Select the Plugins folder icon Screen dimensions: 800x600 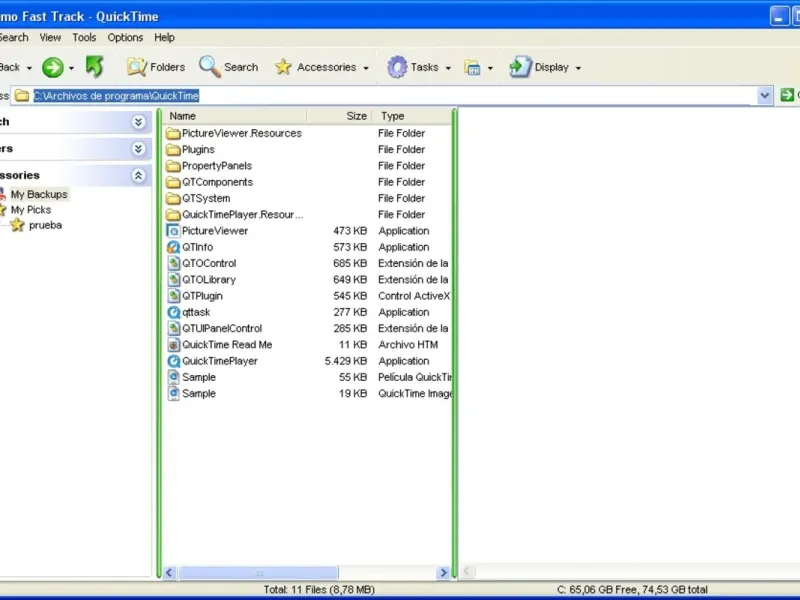pos(173,150)
